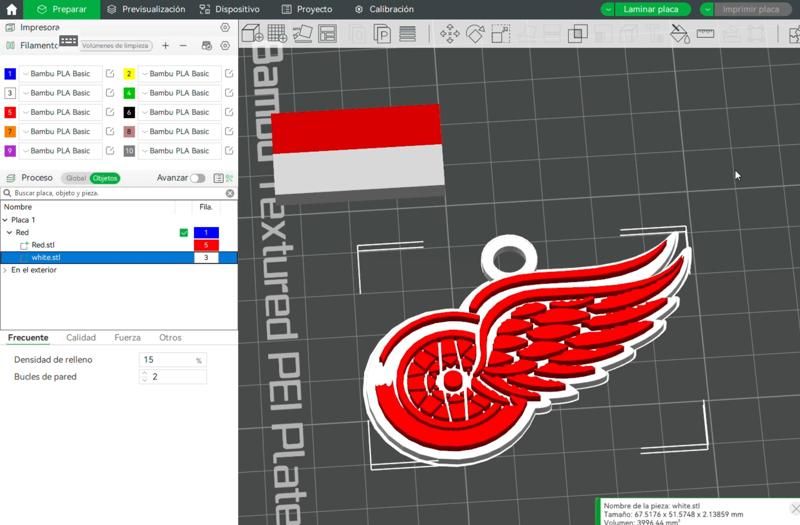
Task: Select the Measure ruler tool
Action: 706,34
